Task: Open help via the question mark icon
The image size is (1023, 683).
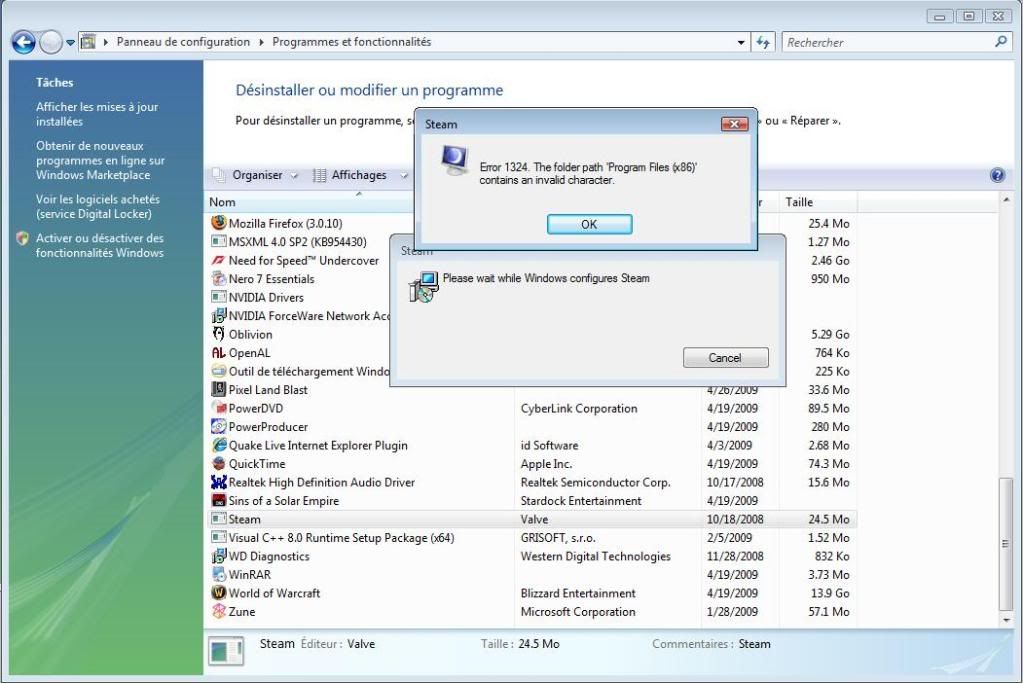Action: 997,175
